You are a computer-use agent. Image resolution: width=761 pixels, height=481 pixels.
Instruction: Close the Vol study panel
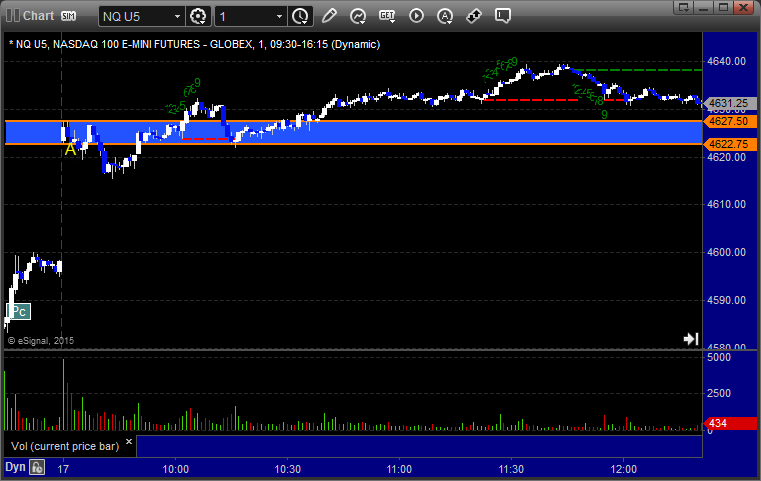[x=129, y=442]
